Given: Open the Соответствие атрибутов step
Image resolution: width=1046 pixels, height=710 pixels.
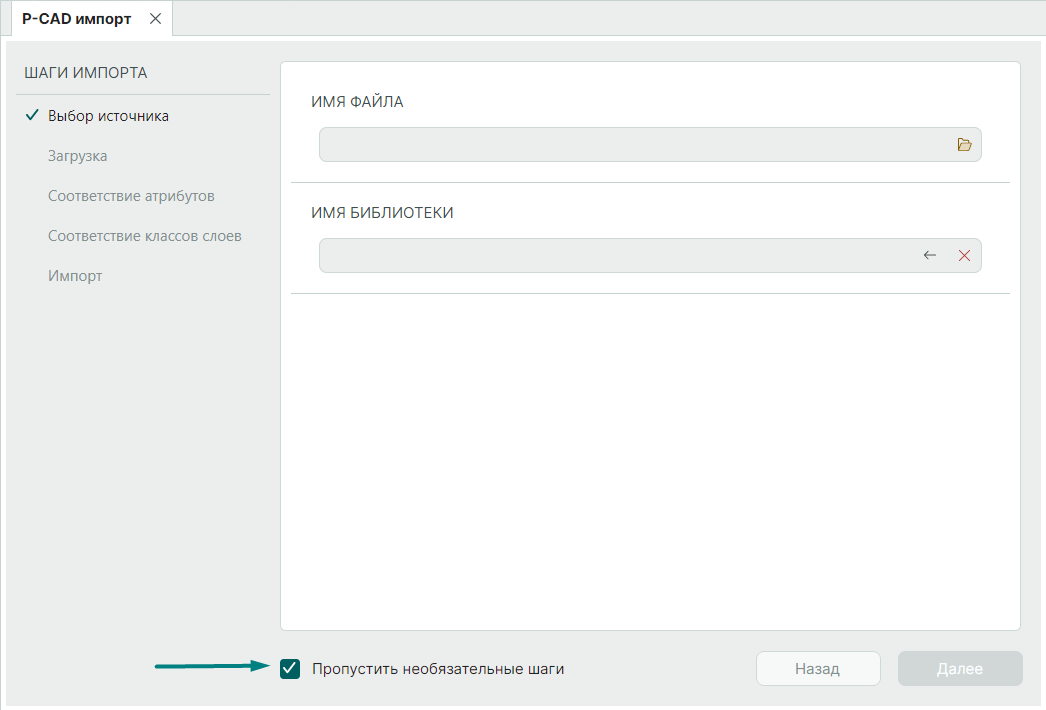Looking at the screenshot, I should [x=131, y=196].
